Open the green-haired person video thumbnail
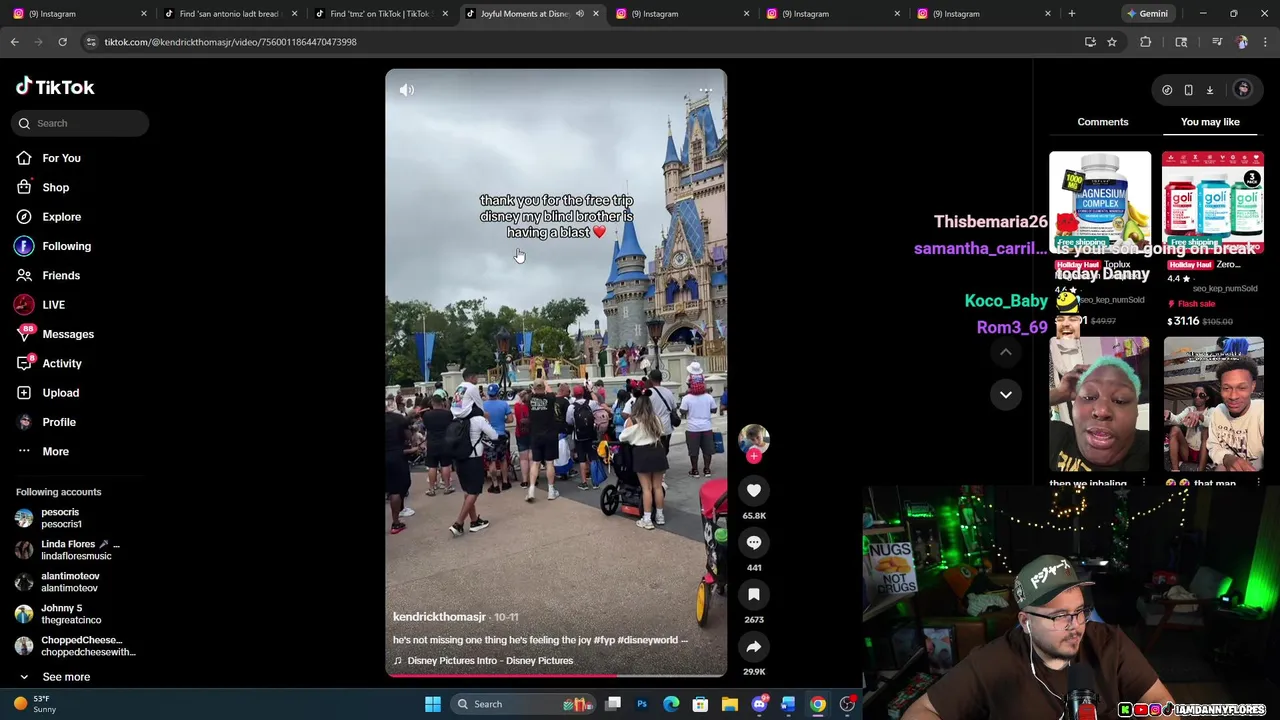The image size is (1280, 720). (1099, 404)
